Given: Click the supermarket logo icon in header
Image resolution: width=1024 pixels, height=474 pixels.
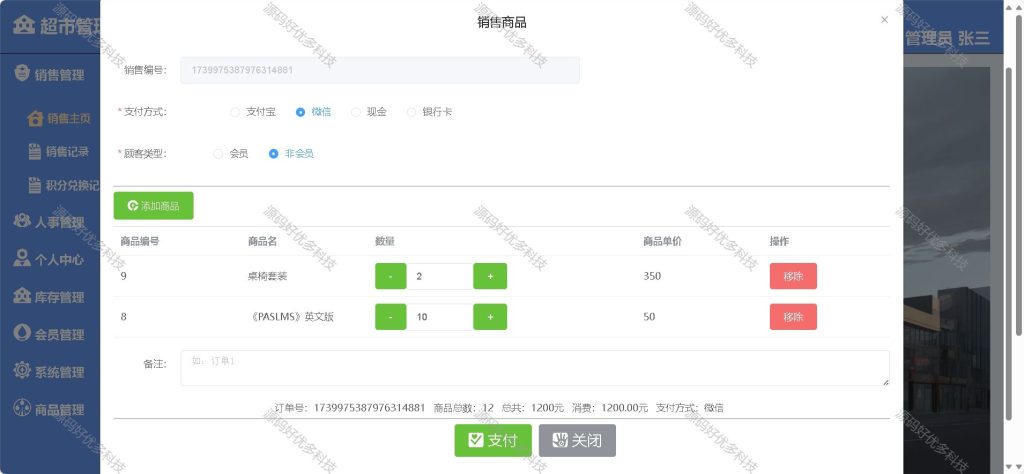Looking at the screenshot, I should 24,25.
